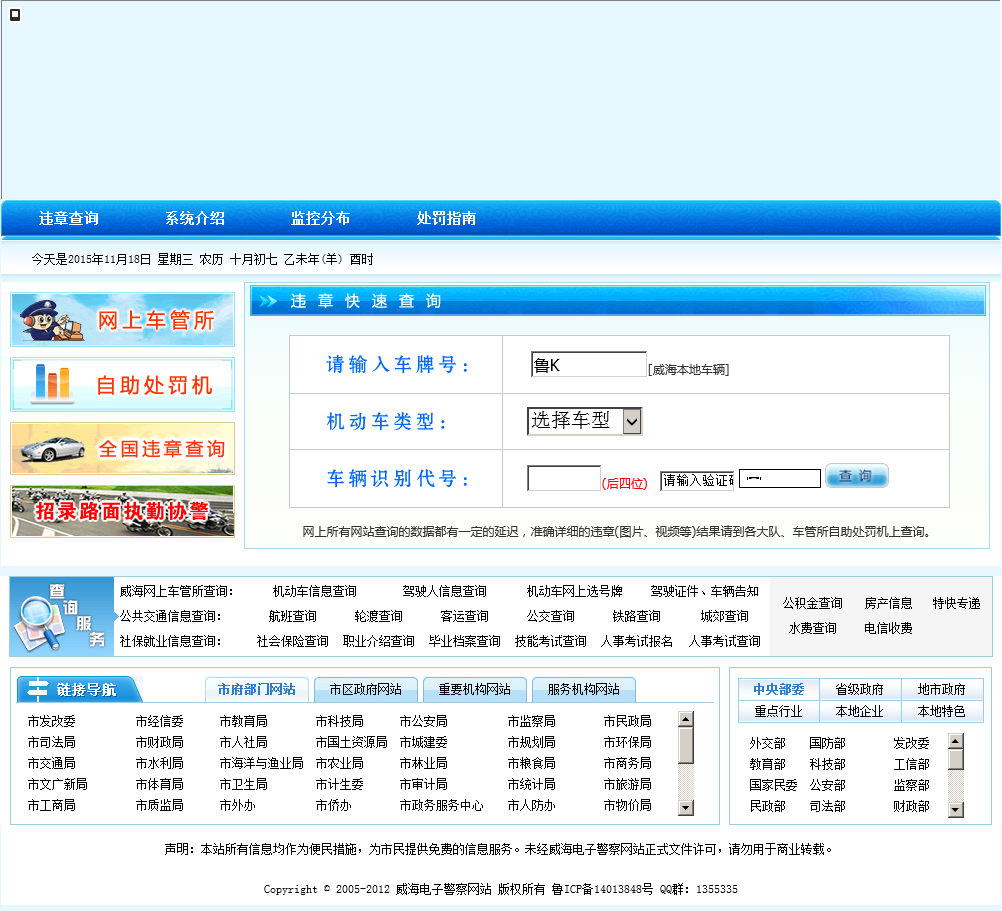Switch to 重要机构网站 tab
This screenshot has width=1002, height=911.
click(x=474, y=690)
